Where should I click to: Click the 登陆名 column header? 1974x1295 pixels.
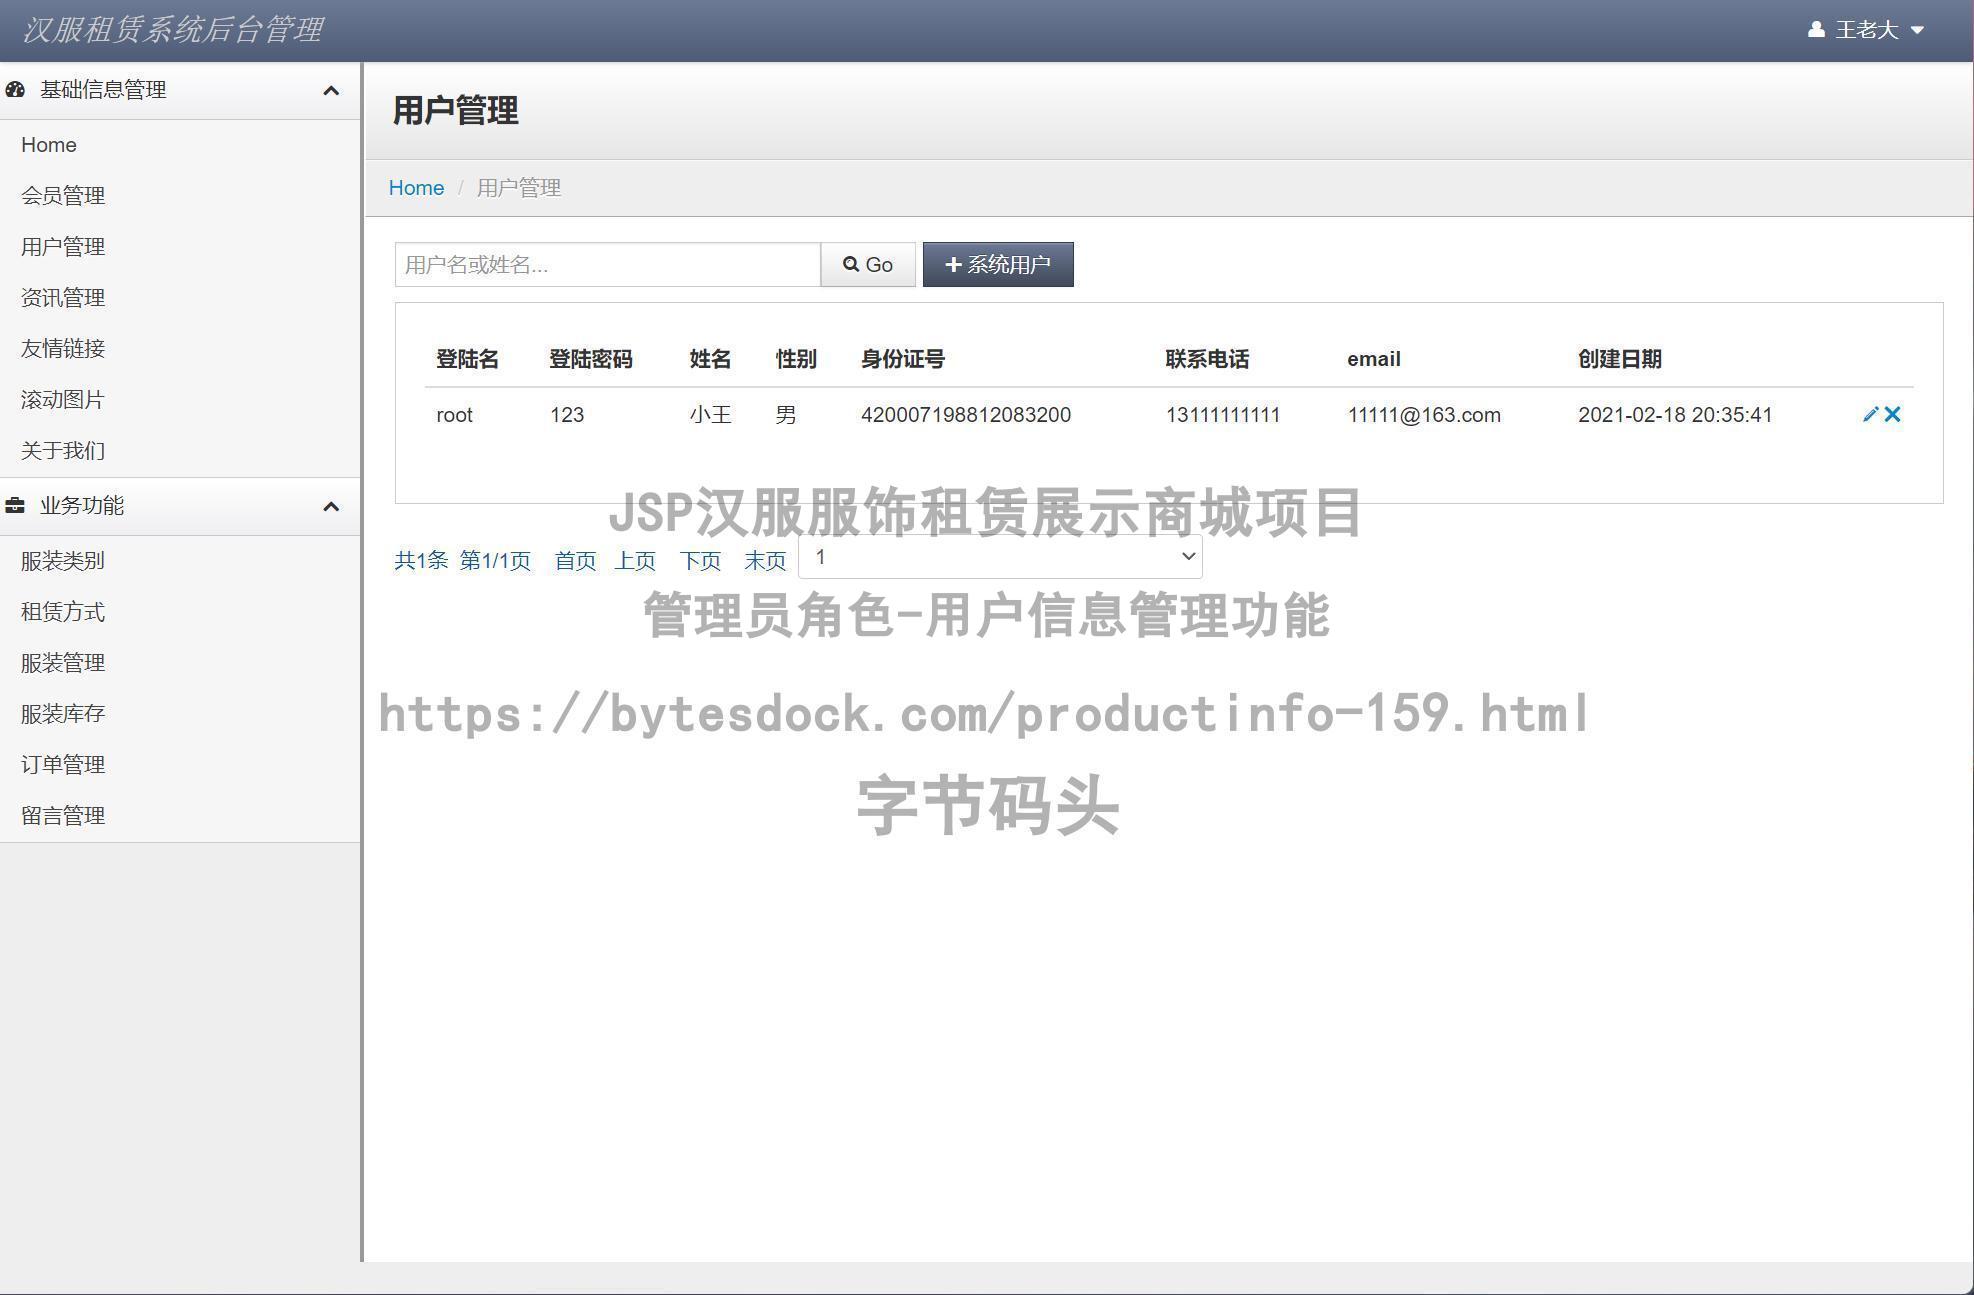[x=467, y=359]
